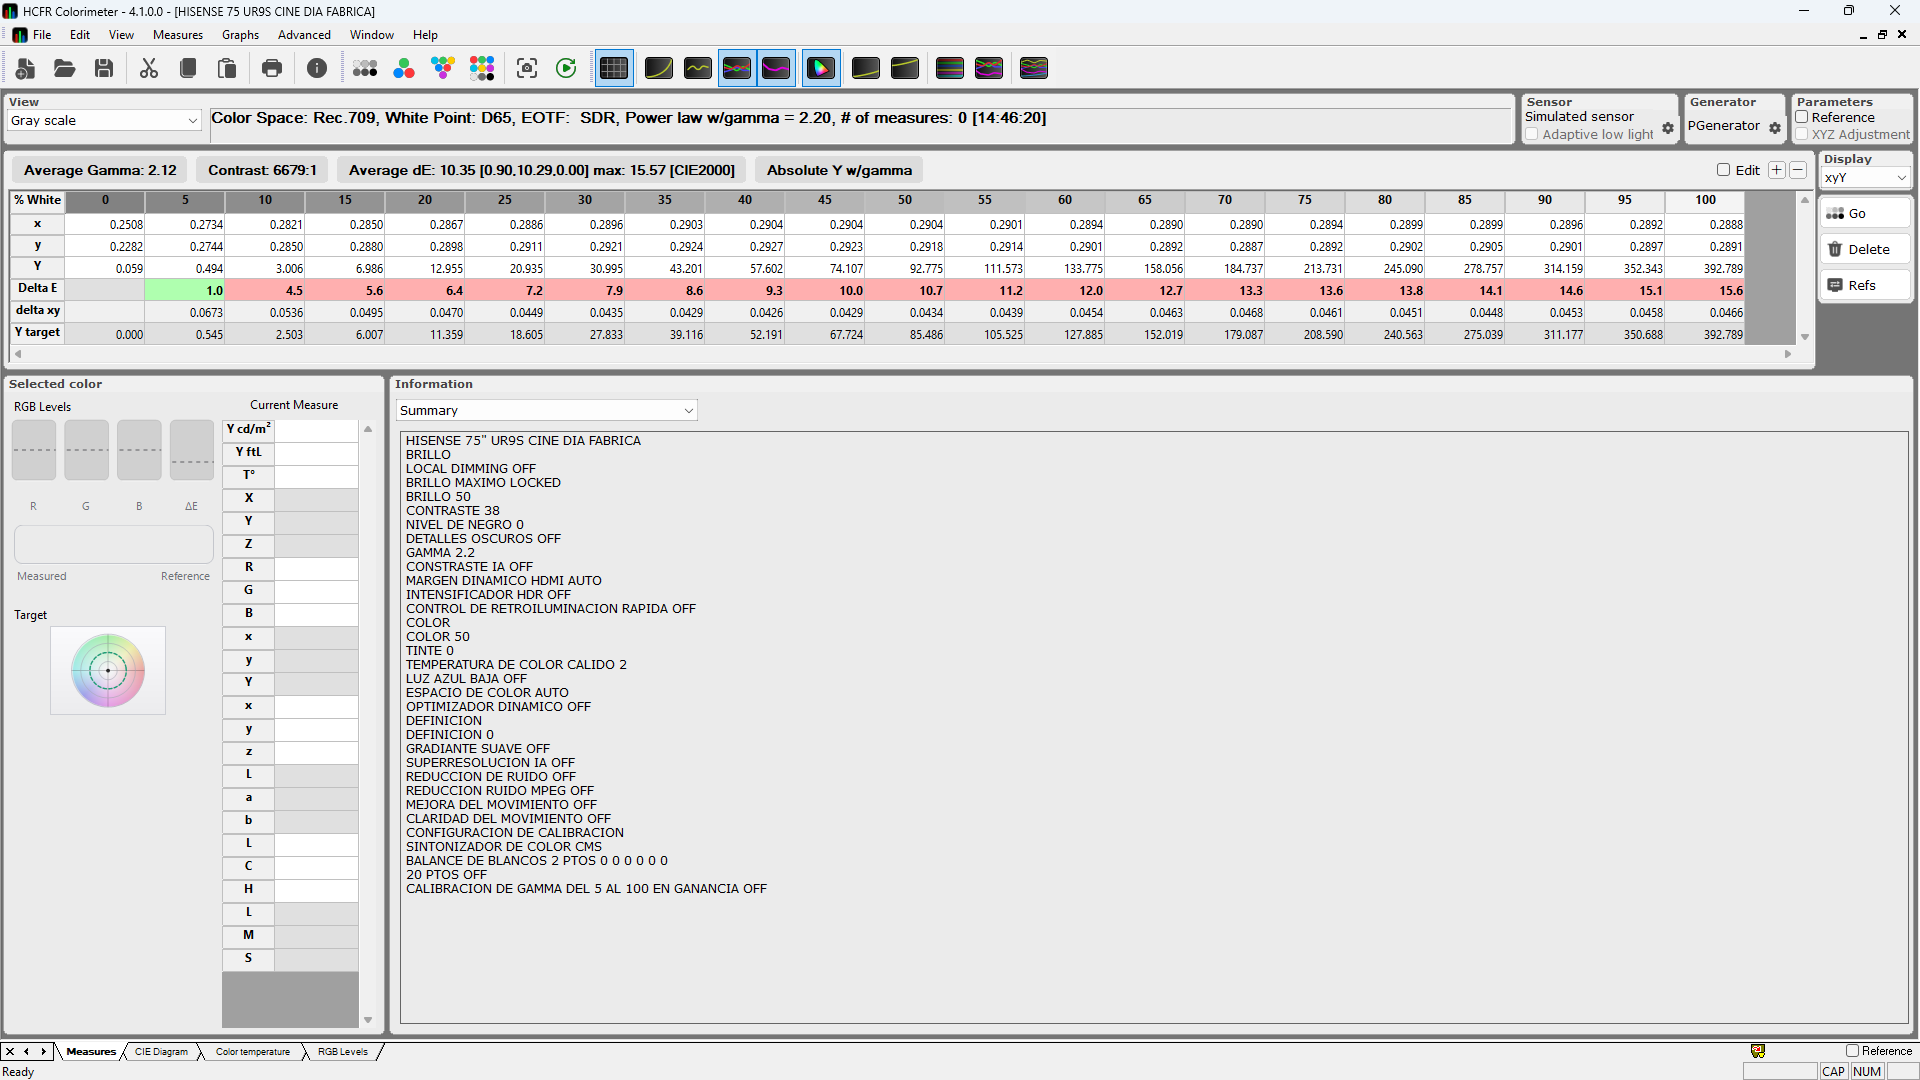The image size is (1920, 1080).
Task: Switch to Color temperature tab
Action: click(253, 1052)
